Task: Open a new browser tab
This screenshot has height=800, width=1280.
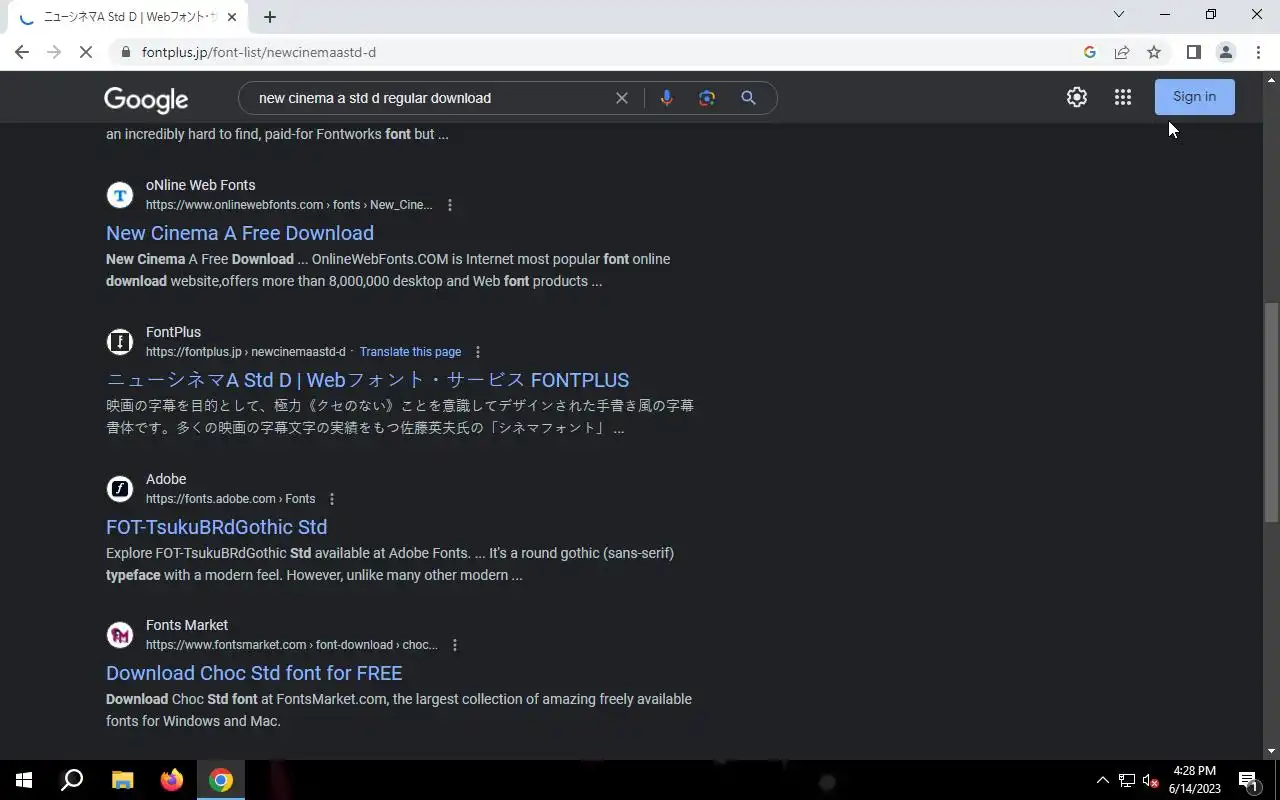Action: click(x=270, y=17)
